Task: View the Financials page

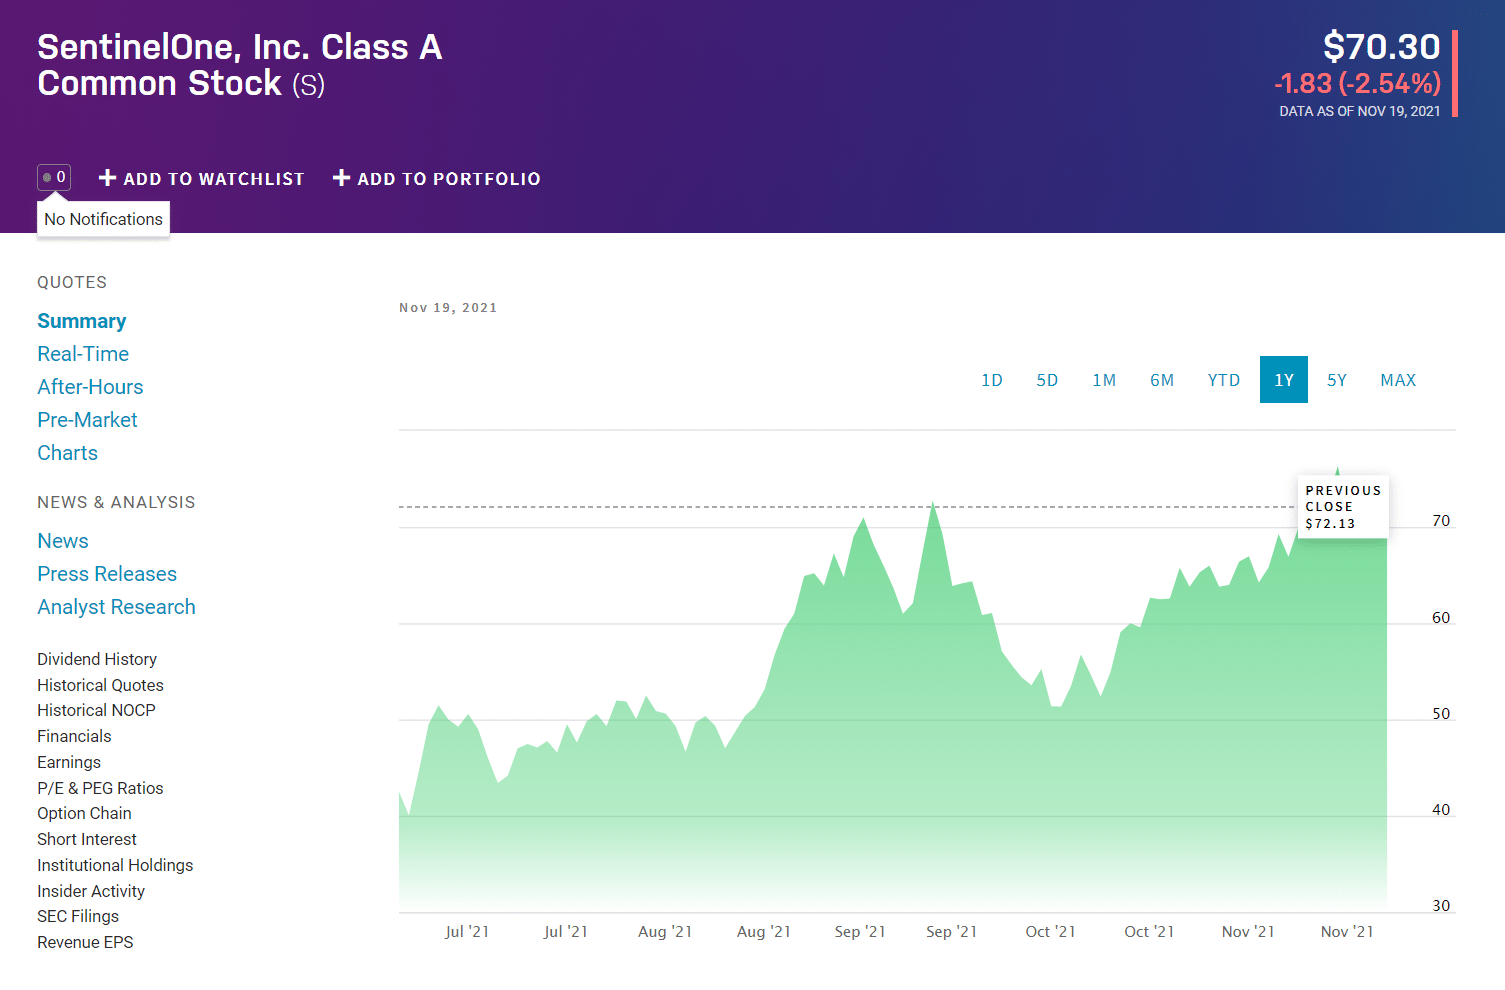Action: 74,736
